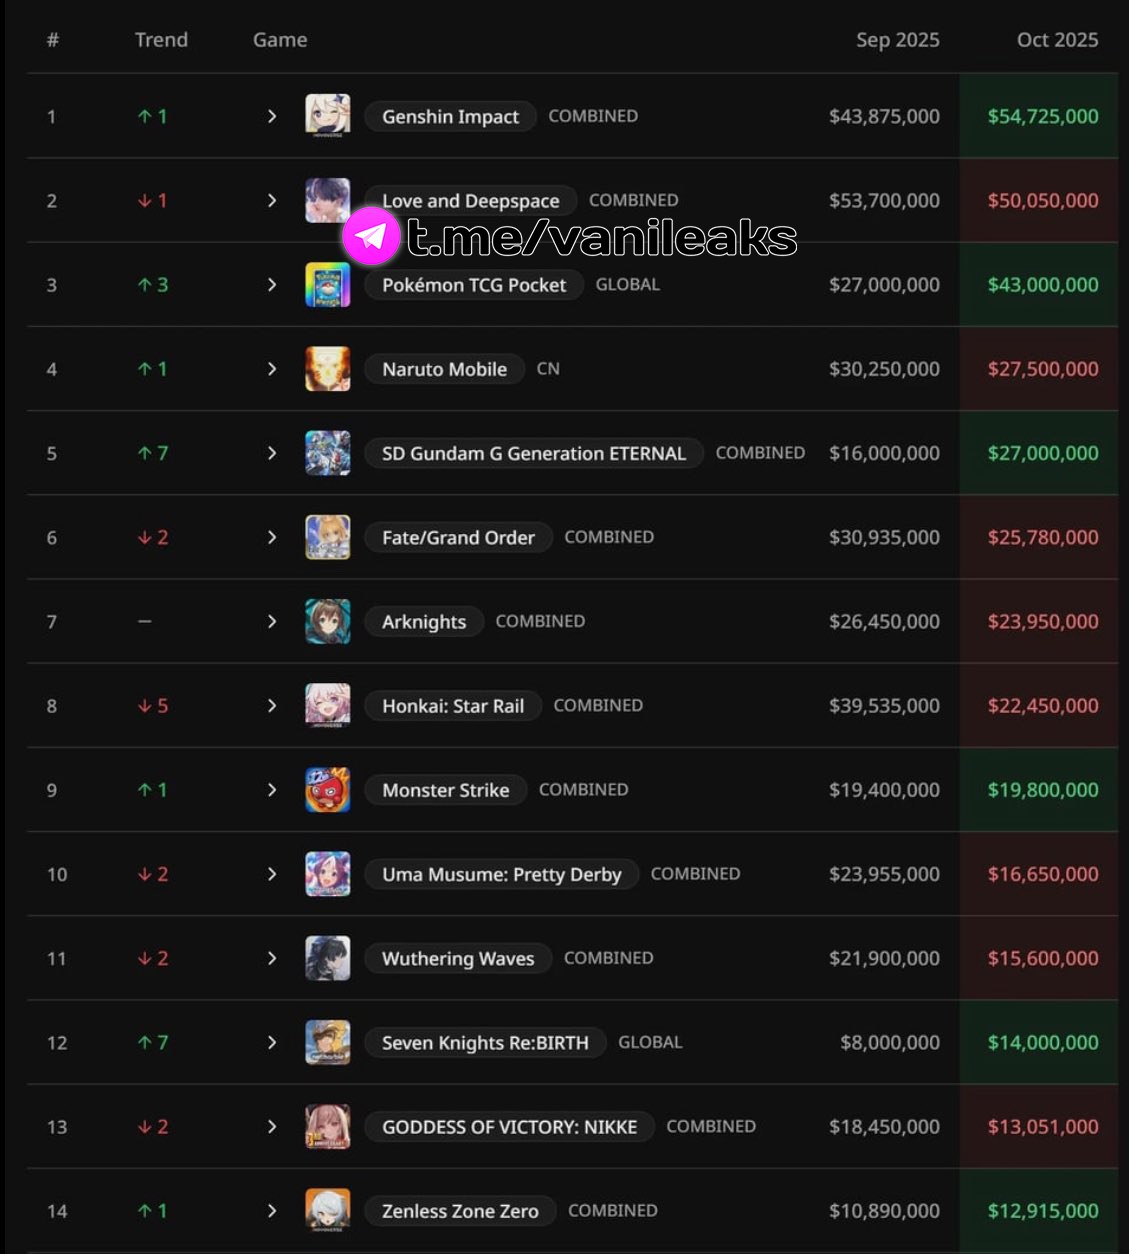Expand the Fate/Grand Order row

(x=272, y=537)
